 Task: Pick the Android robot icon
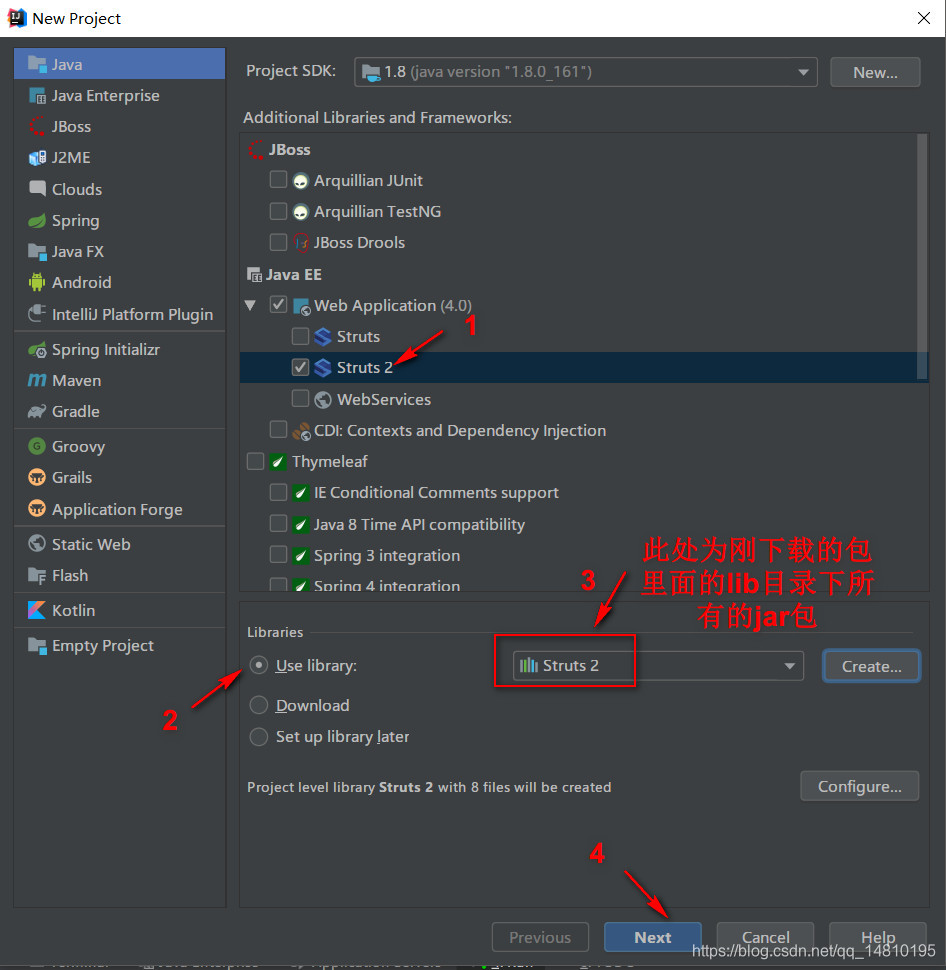pos(37,282)
